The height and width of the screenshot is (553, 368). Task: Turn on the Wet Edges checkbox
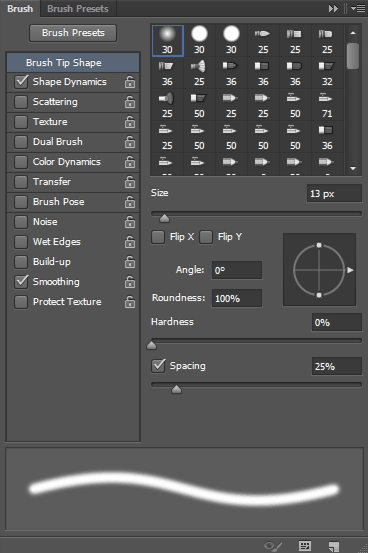21,242
